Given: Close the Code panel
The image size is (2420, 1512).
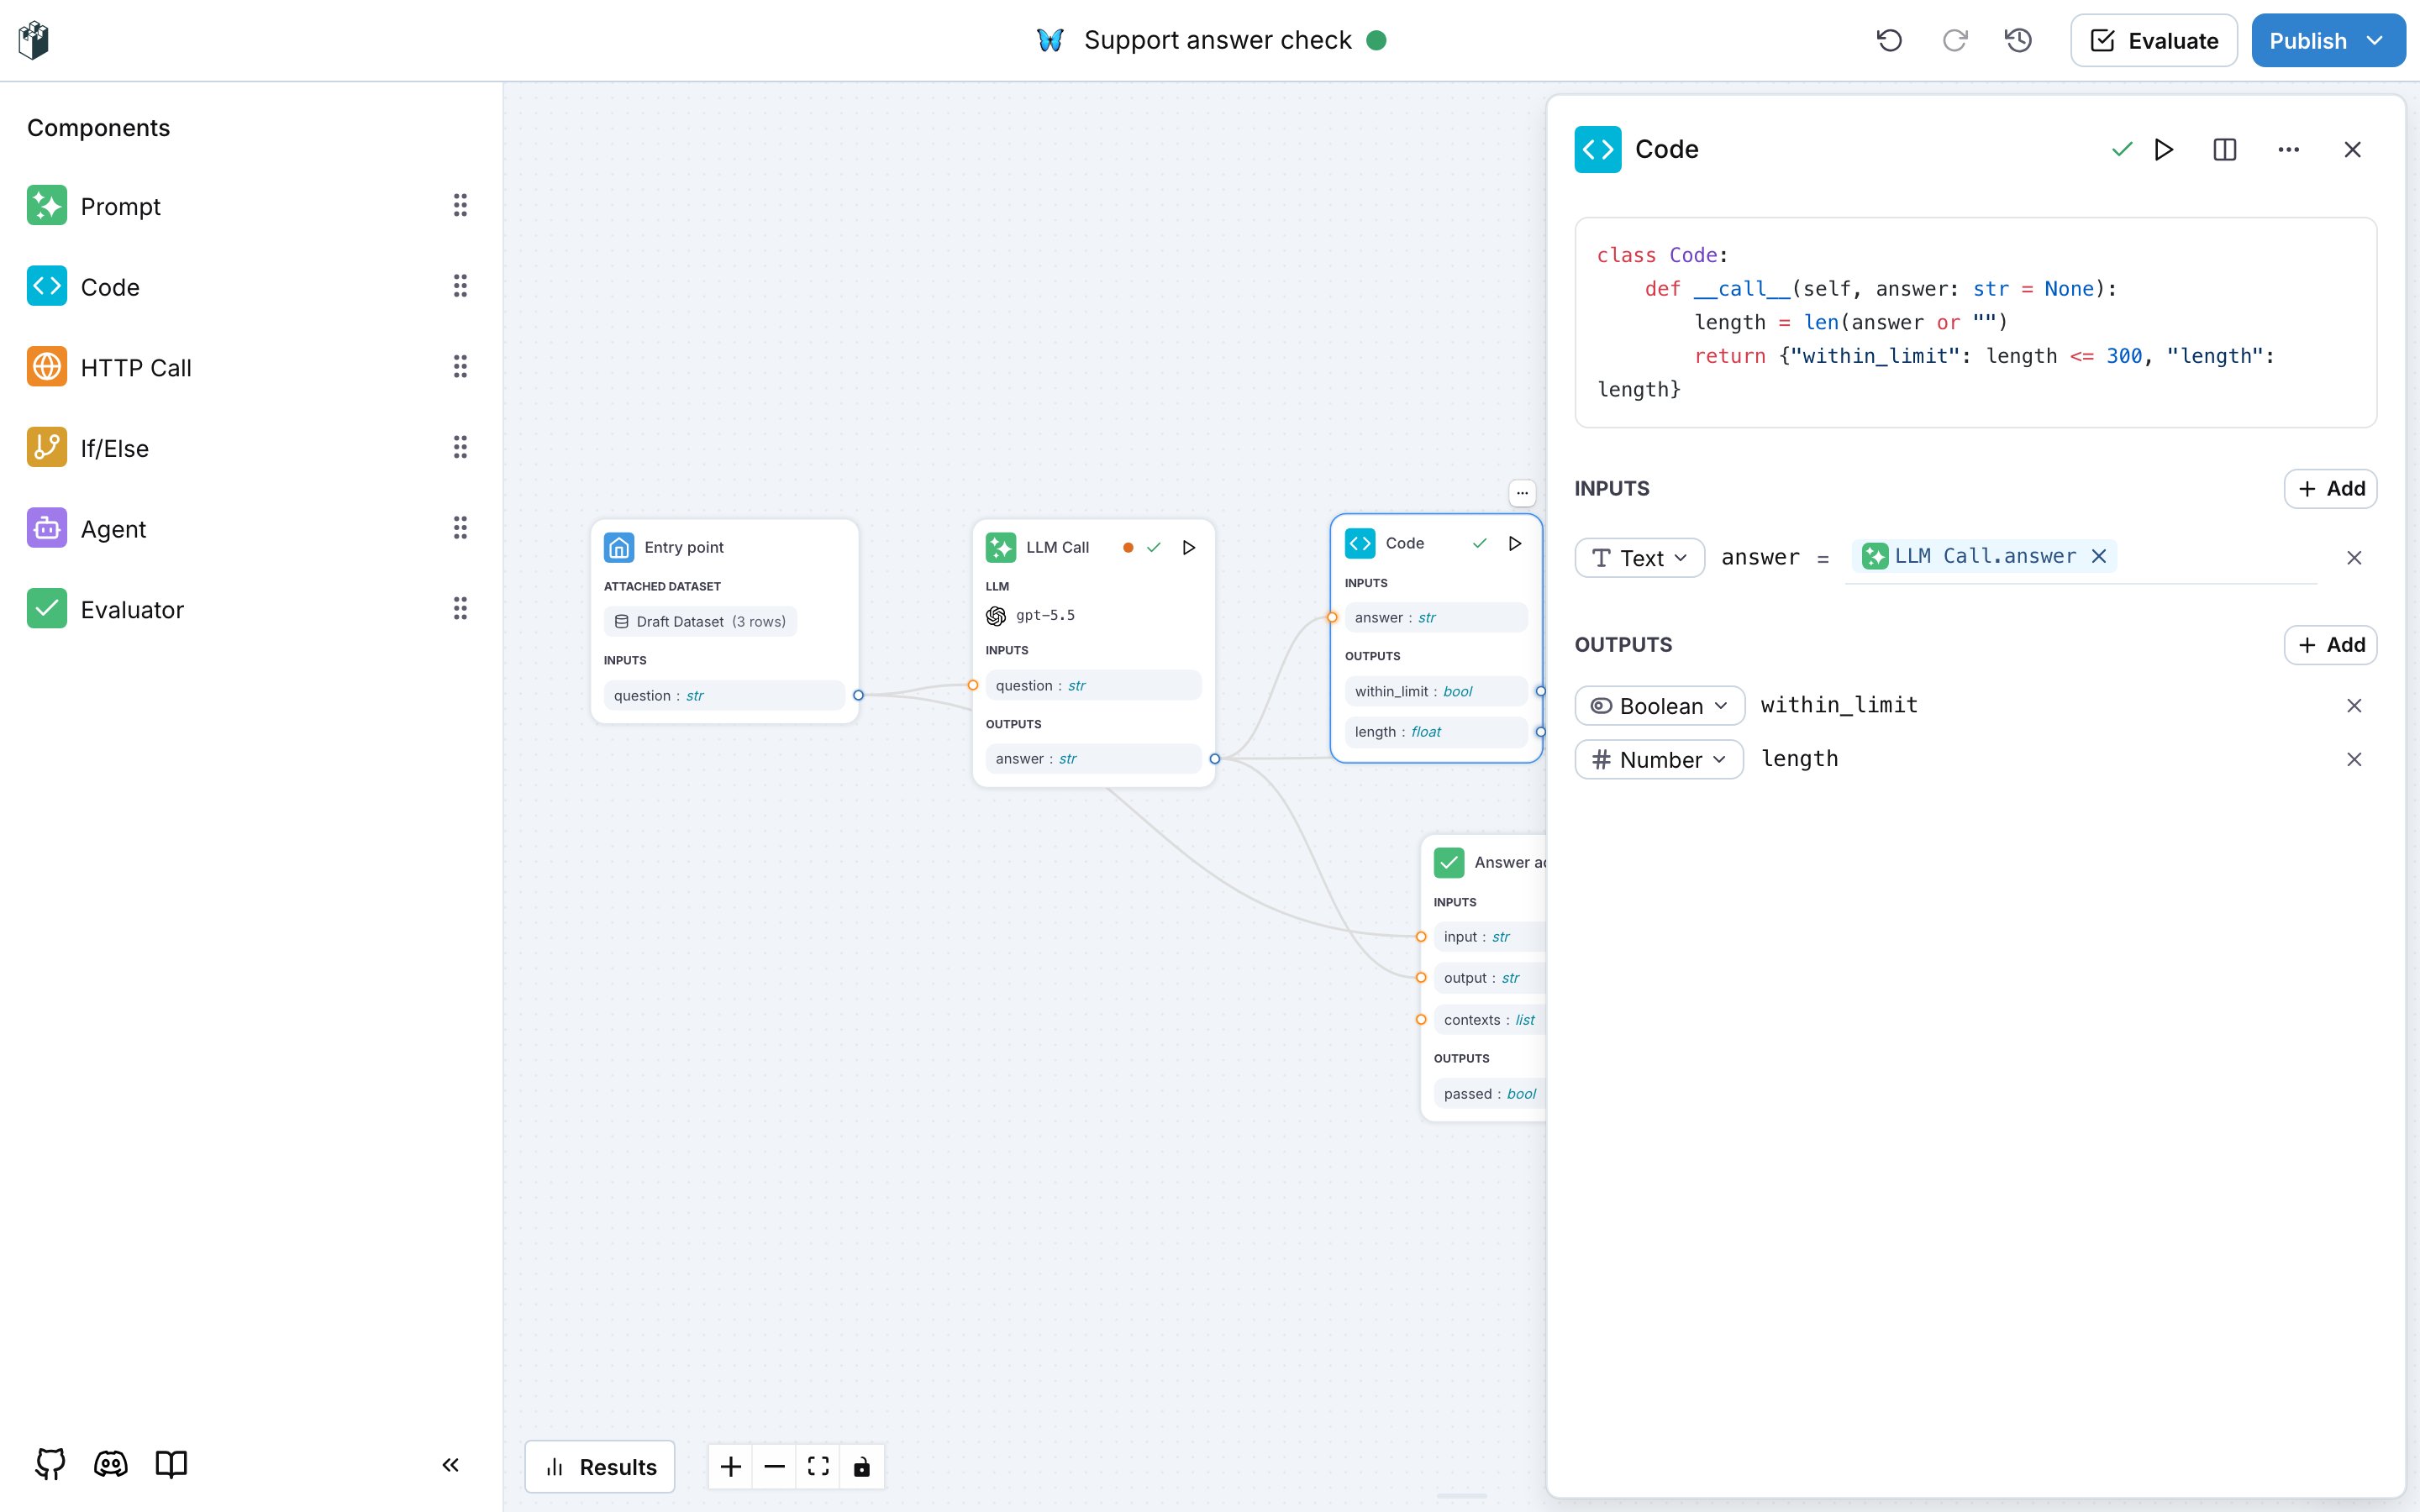Looking at the screenshot, I should 2353,149.
